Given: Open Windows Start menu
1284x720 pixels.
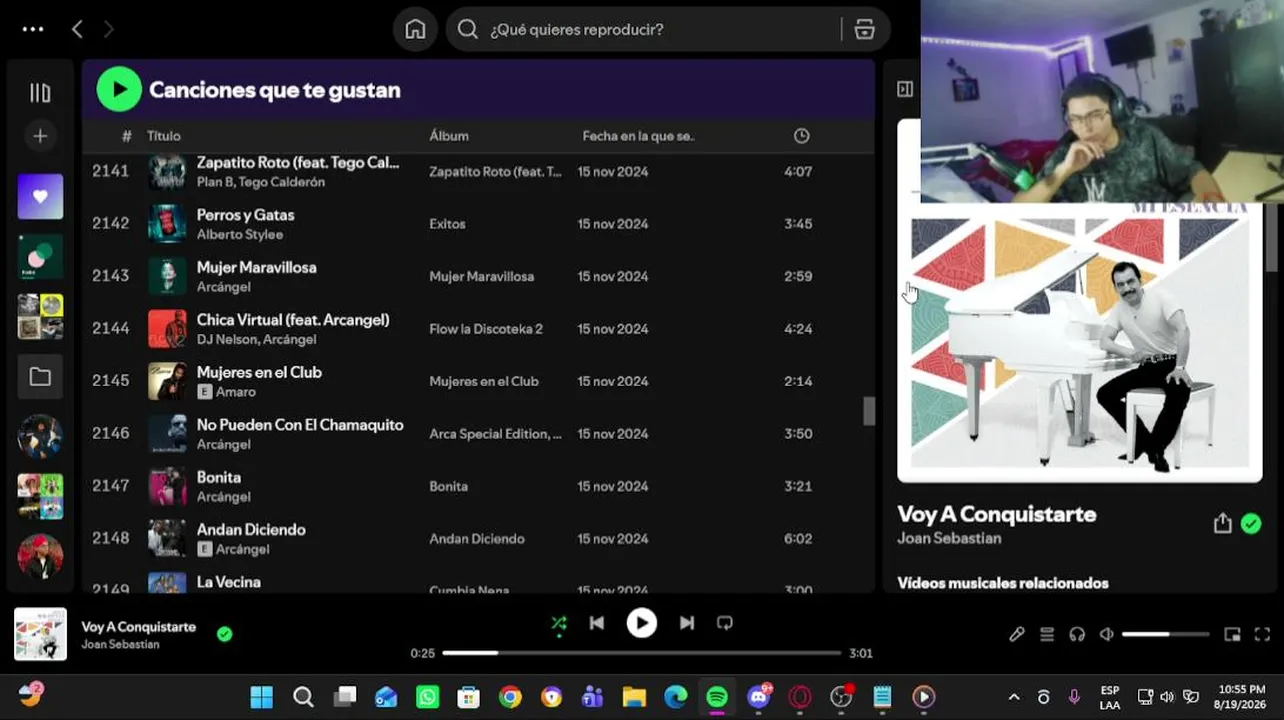Looking at the screenshot, I should [x=262, y=697].
